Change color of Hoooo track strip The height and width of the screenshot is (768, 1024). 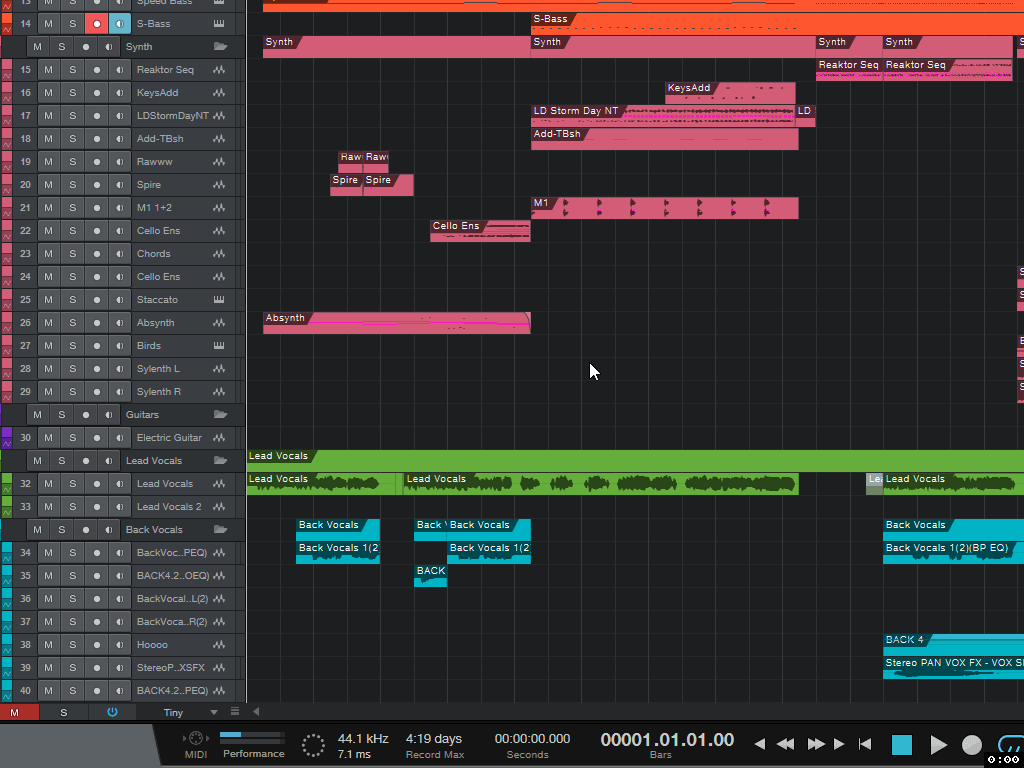tap(7, 639)
